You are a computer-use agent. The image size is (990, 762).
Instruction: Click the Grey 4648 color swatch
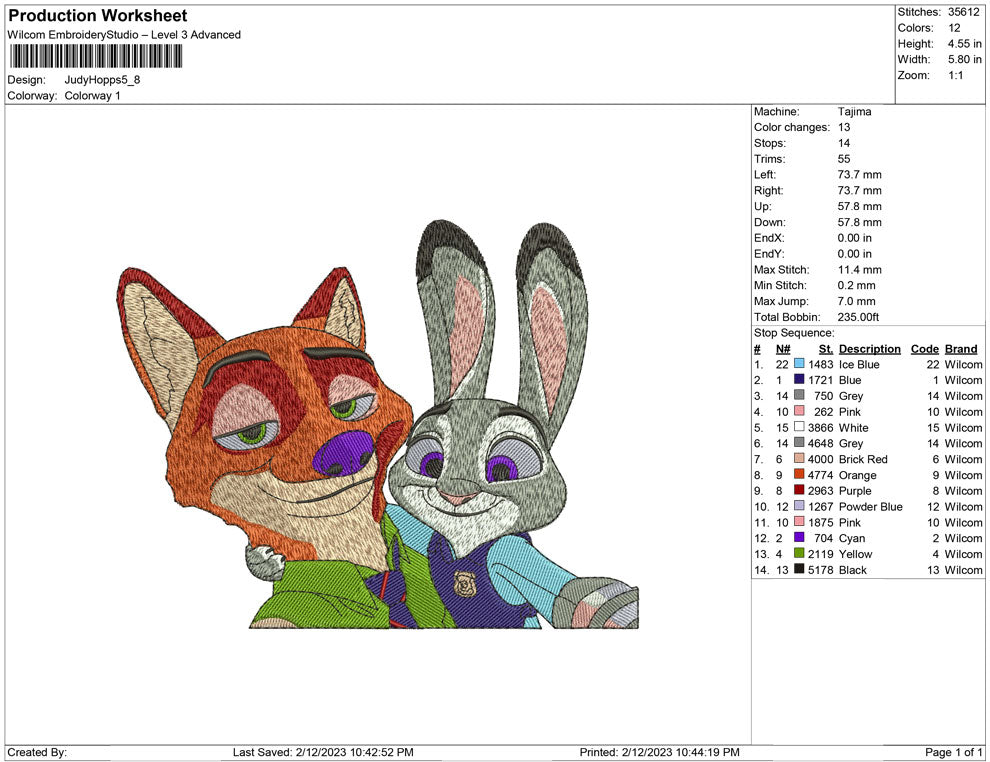[799, 443]
